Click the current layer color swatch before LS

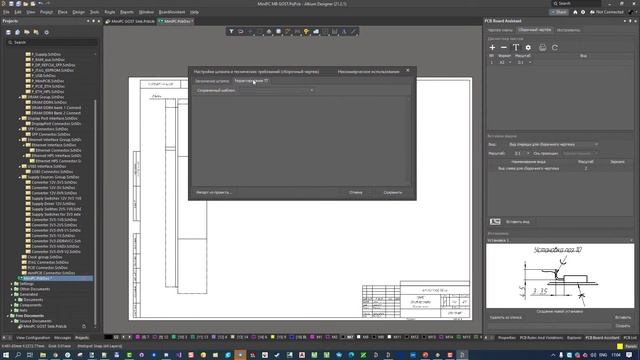pyautogui.click(x=108, y=338)
